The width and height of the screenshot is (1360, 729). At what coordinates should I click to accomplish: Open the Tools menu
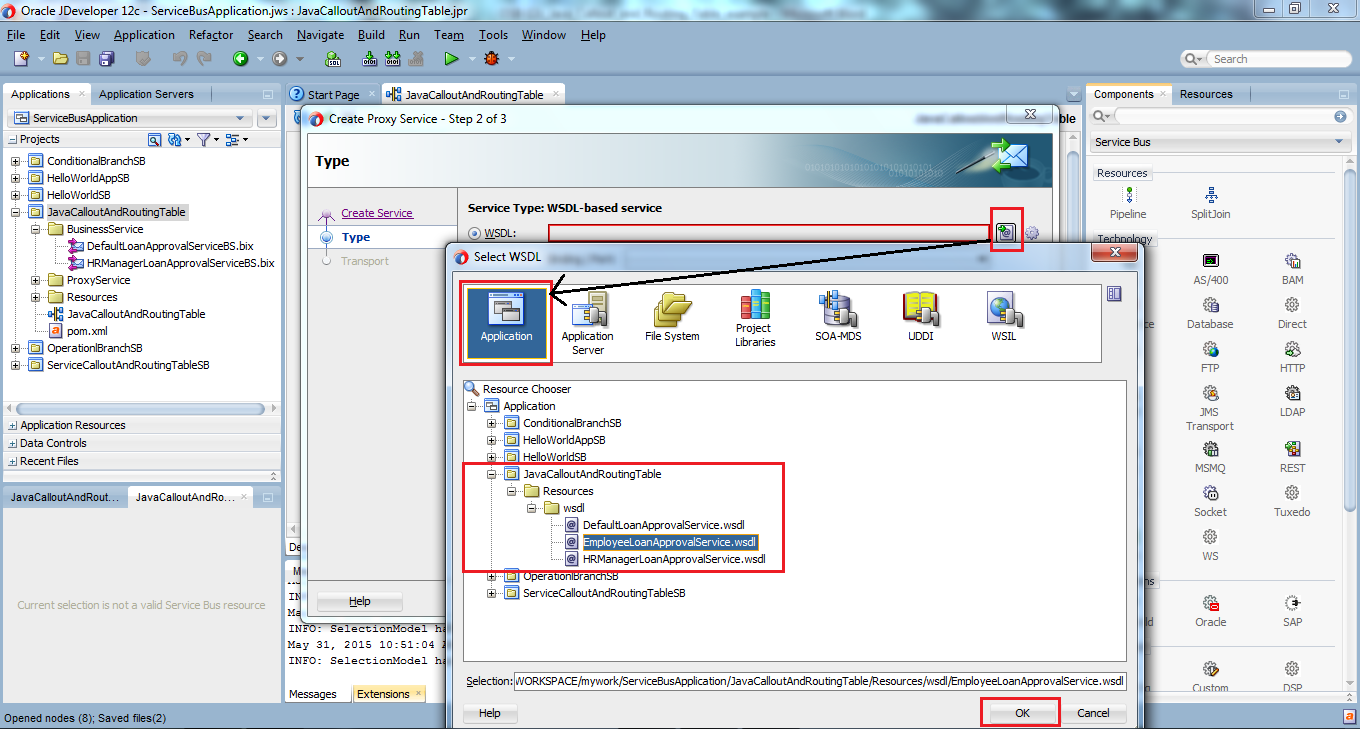(x=493, y=34)
